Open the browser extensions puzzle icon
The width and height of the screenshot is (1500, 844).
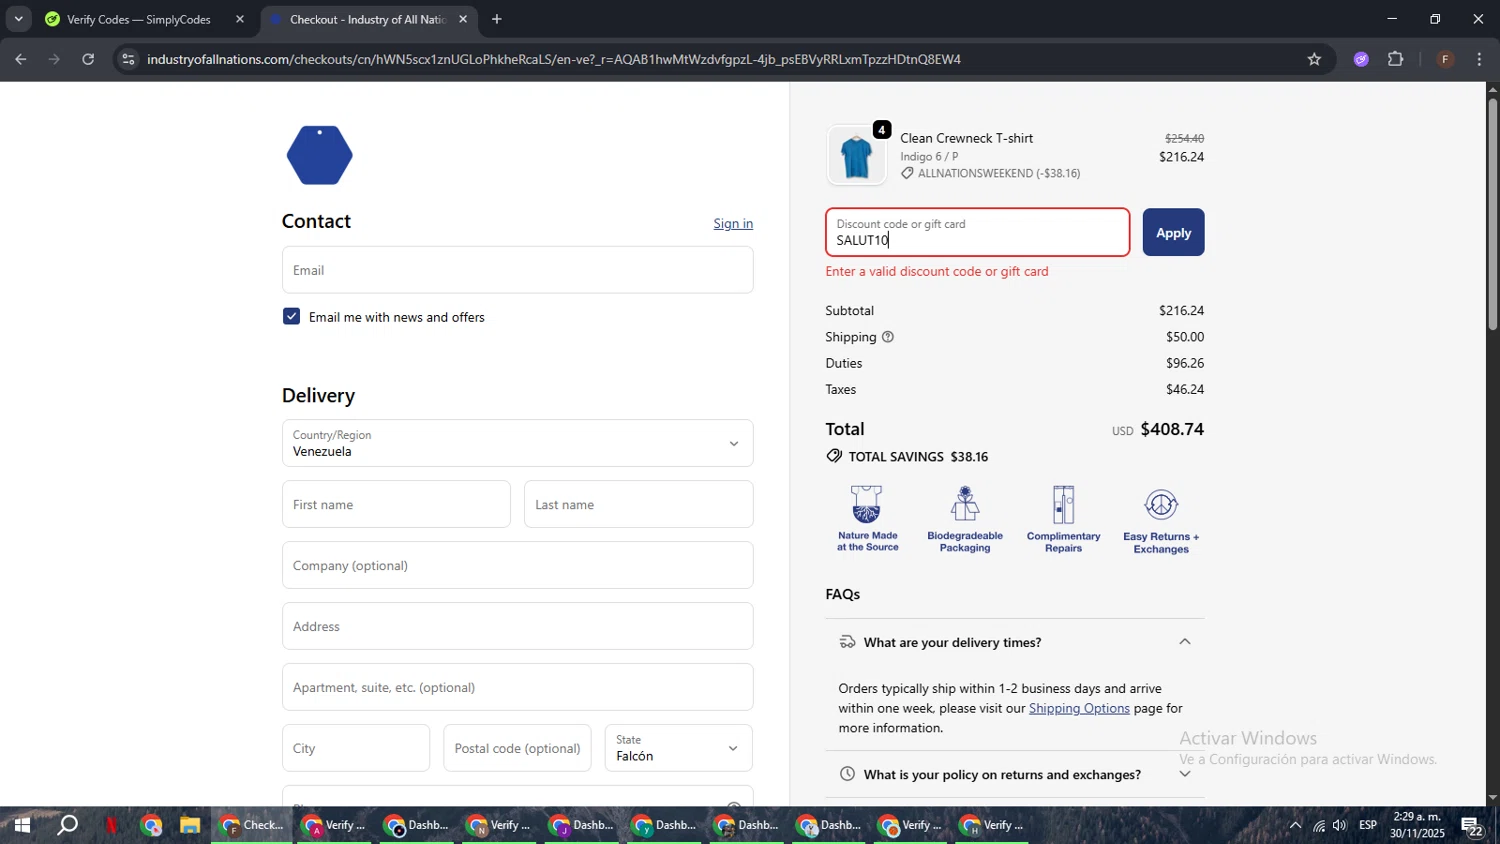[1396, 59]
